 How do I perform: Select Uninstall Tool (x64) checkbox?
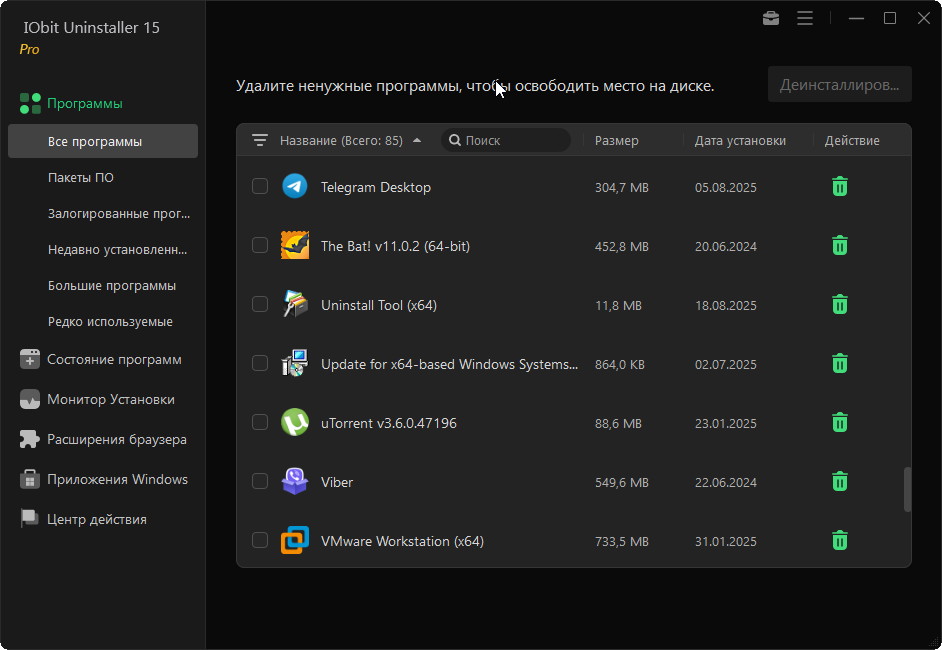(x=260, y=304)
